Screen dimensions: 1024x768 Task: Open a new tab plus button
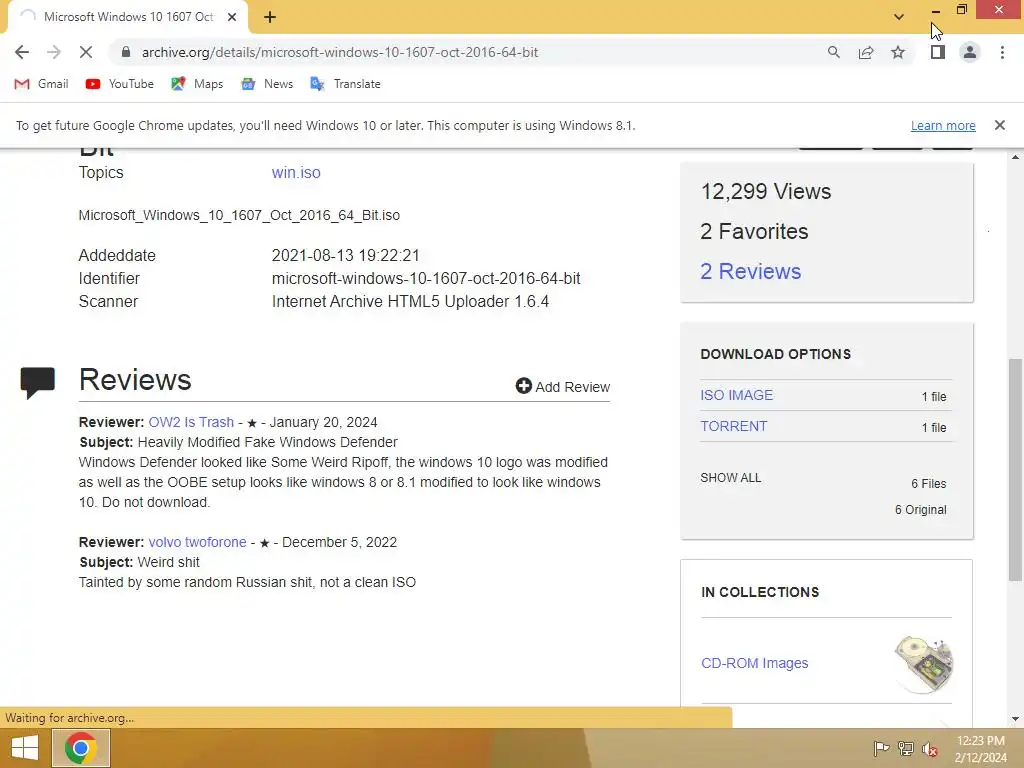tap(270, 17)
